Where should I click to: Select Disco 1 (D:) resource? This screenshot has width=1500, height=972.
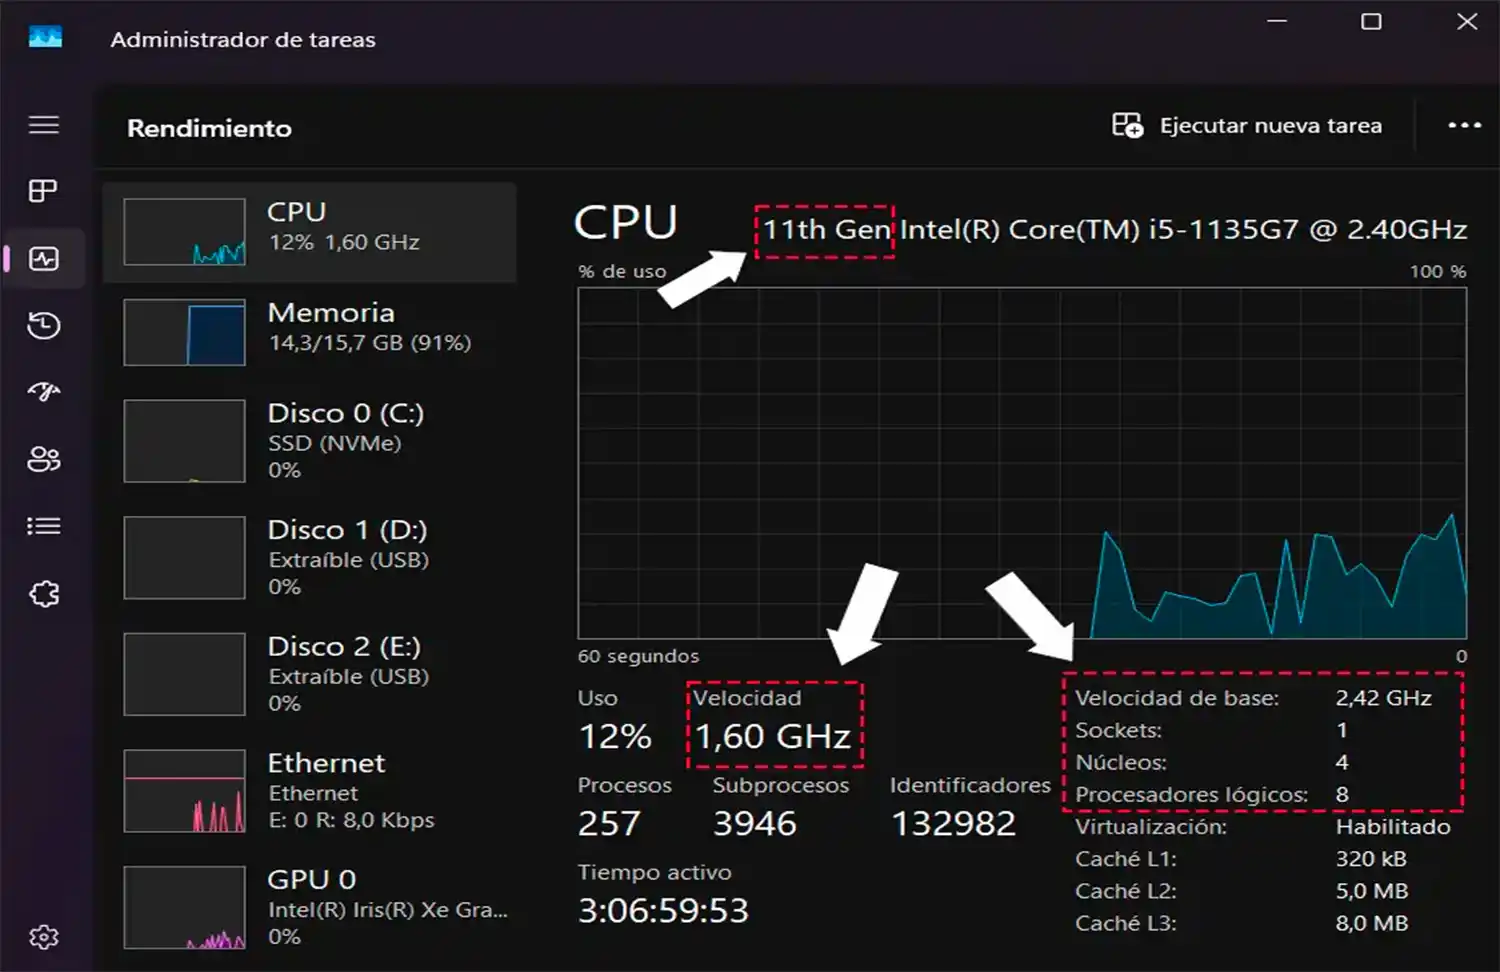310,557
